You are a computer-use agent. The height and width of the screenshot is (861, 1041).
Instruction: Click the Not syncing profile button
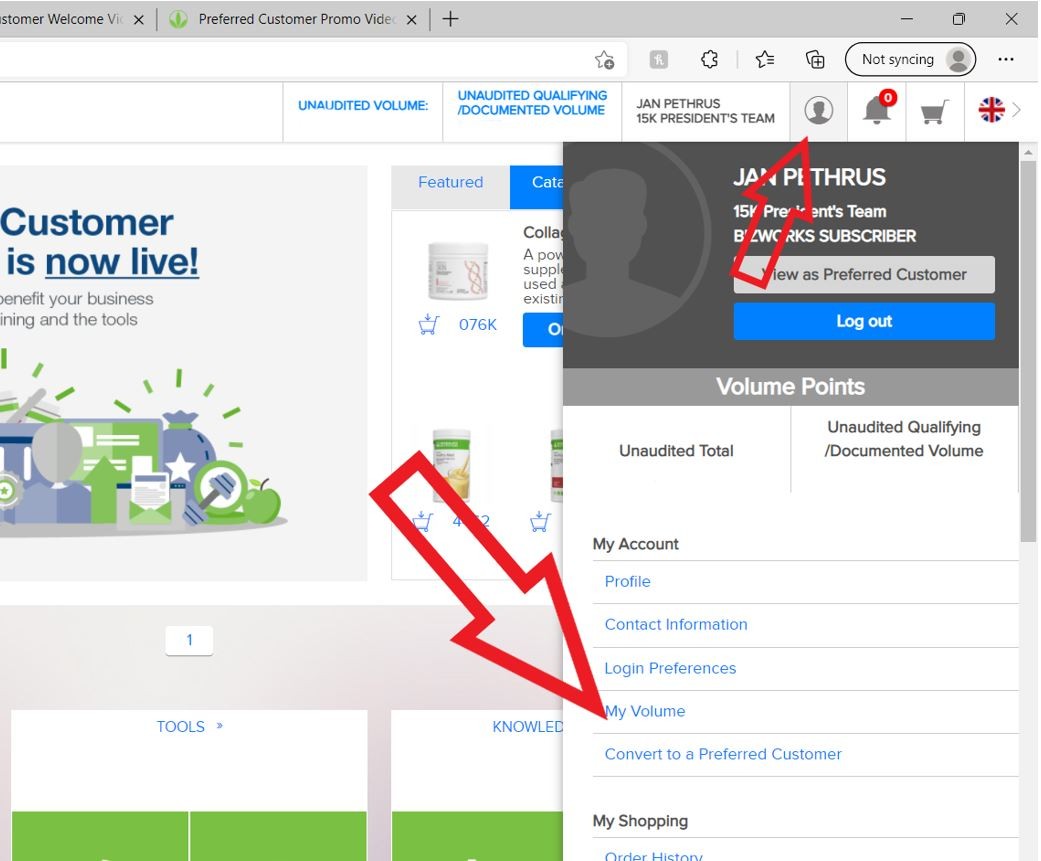point(910,60)
